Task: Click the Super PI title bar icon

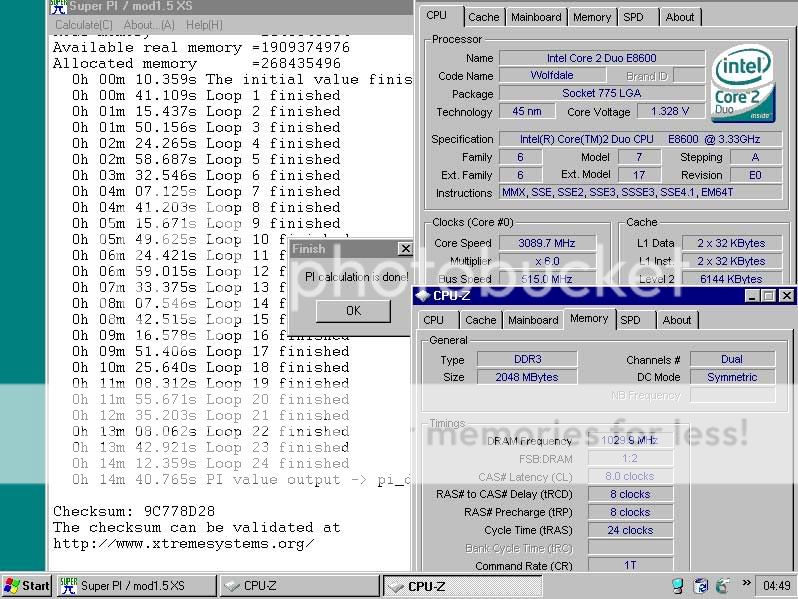Action: click(59, 7)
